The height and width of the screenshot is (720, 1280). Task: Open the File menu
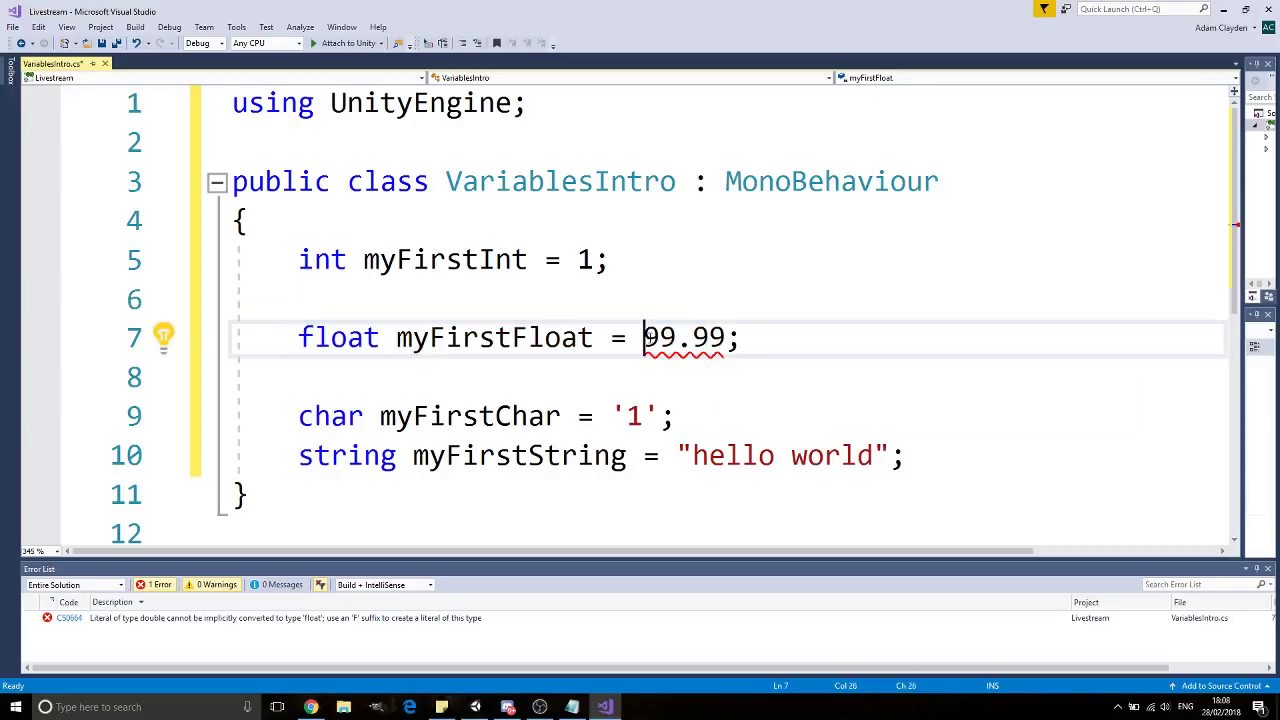(x=13, y=27)
